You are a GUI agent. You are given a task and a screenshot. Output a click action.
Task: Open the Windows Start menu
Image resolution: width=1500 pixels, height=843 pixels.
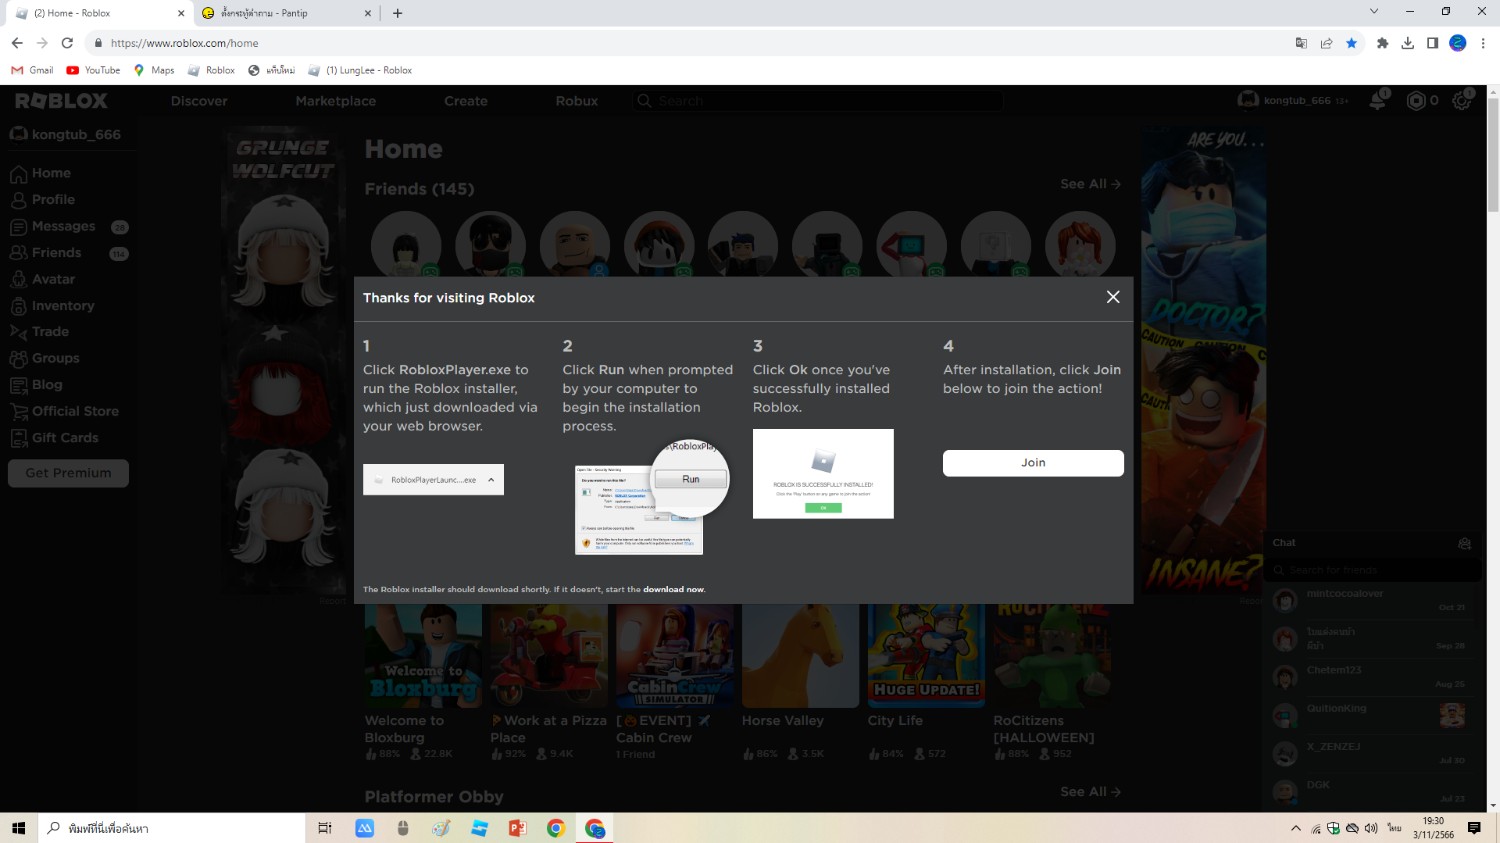pyautogui.click(x=18, y=828)
